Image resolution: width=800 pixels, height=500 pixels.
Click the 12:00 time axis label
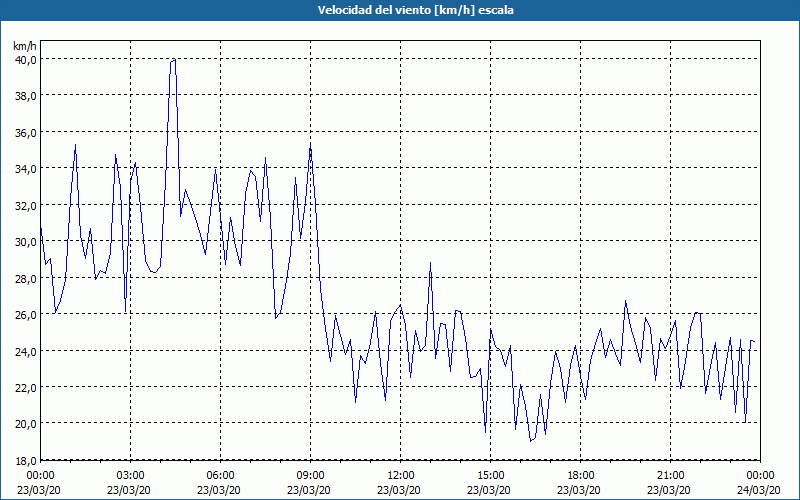point(401,476)
